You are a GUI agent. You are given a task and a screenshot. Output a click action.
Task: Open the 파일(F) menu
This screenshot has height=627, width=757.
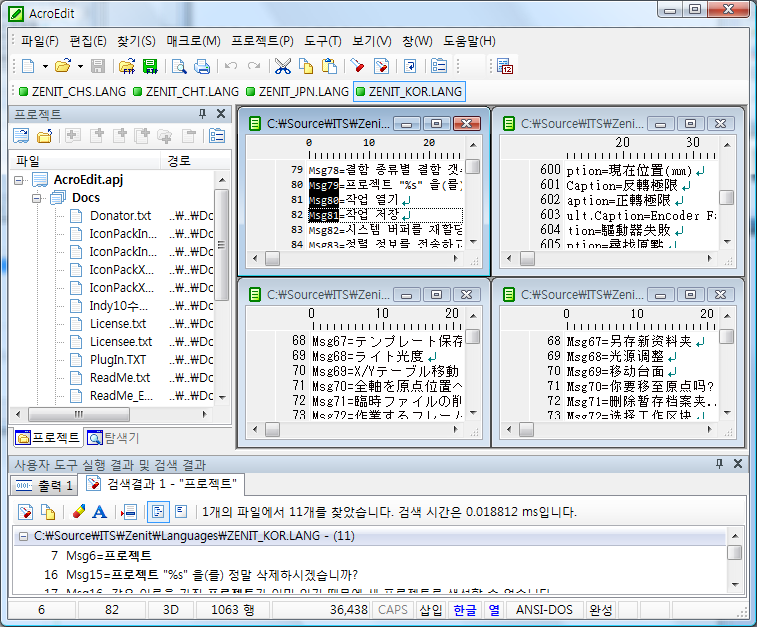tap(40, 42)
